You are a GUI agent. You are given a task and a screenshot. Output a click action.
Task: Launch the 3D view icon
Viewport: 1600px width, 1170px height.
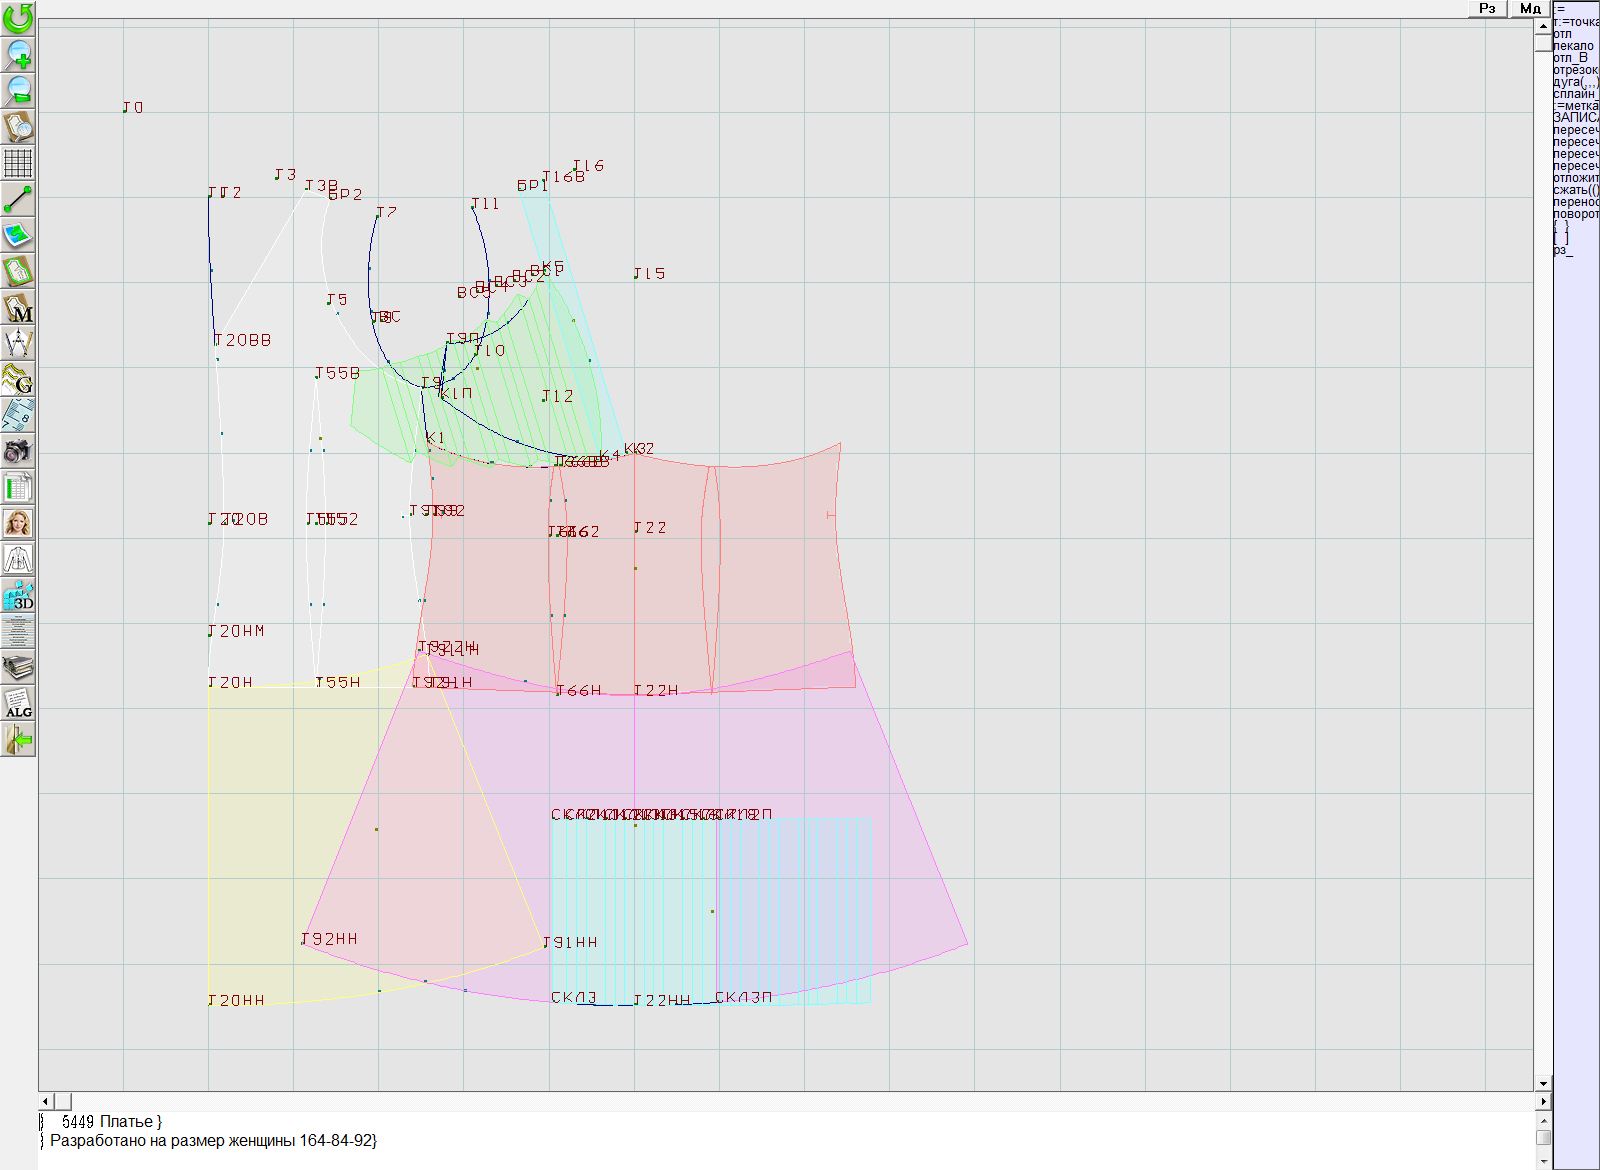(x=18, y=595)
